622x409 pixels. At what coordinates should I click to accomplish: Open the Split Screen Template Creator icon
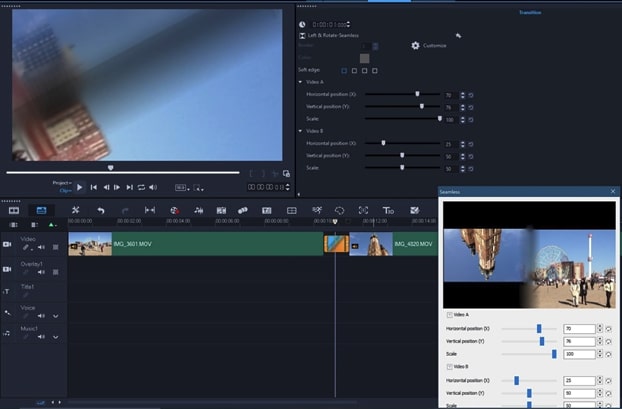pyautogui.click(x=415, y=210)
